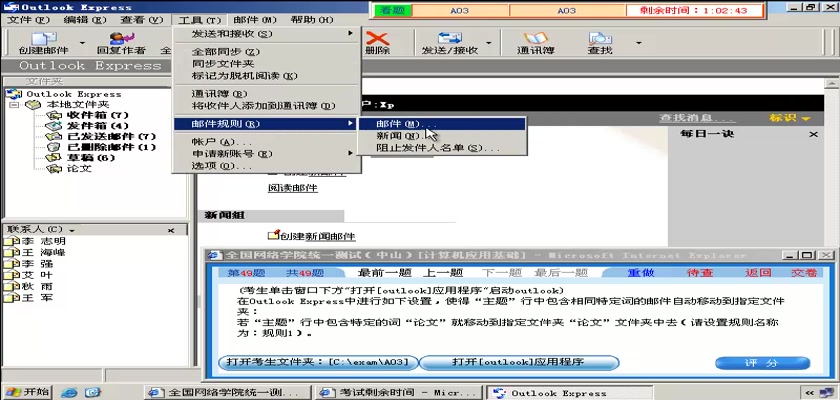Open the 文件(F) menu
Viewport: 840px width, 400px height.
[28, 20]
